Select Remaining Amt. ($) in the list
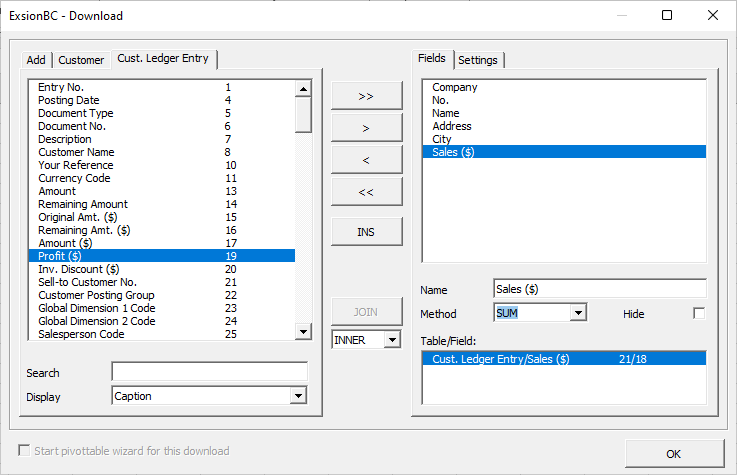 point(161,230)
